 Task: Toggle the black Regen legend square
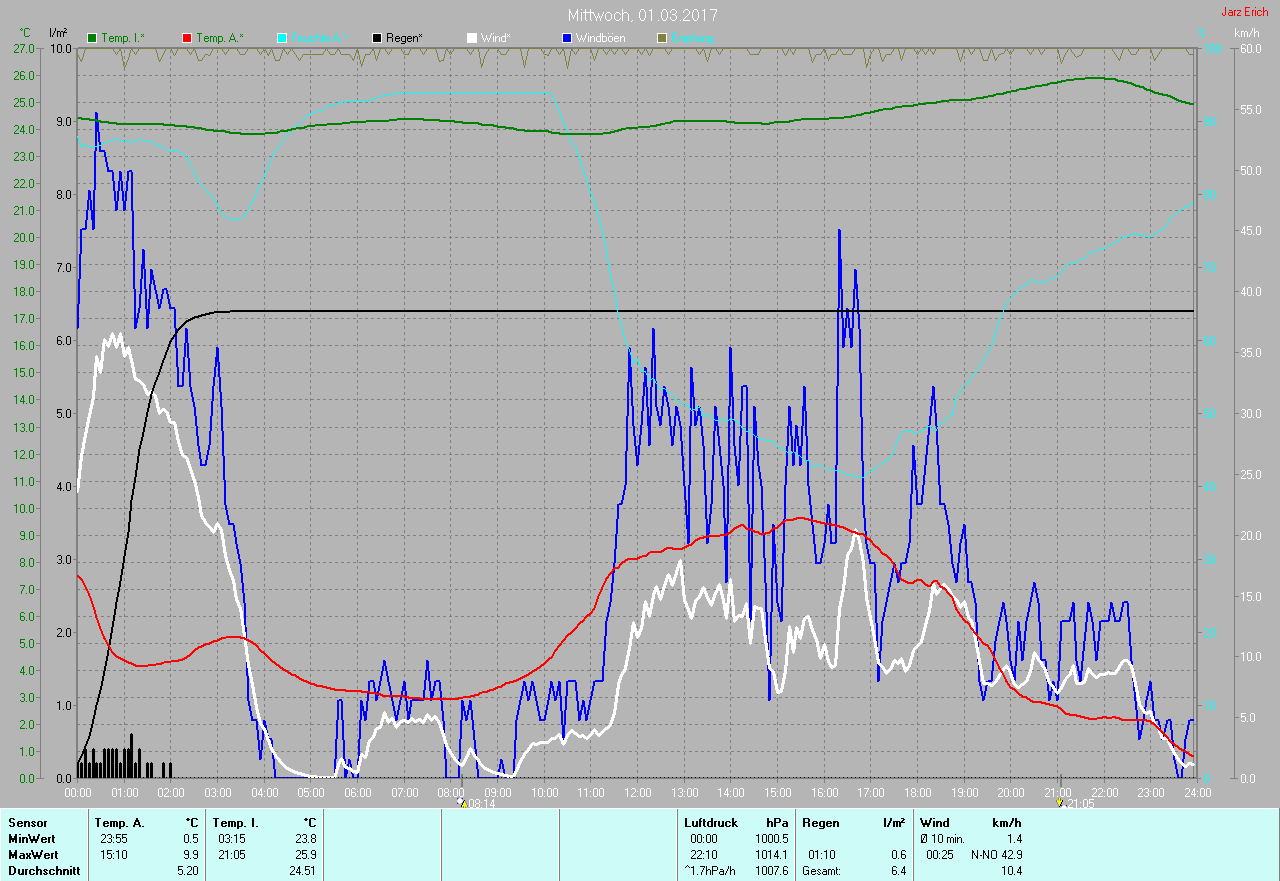tap(377, 38)
